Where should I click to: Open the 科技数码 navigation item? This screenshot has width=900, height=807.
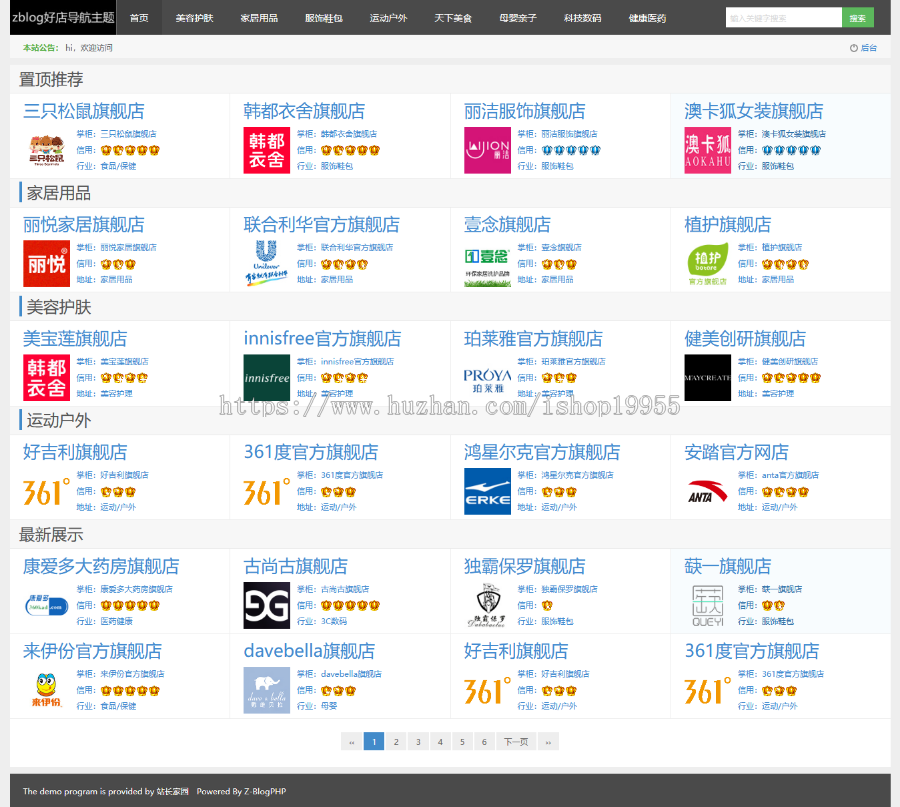(x=583, y=18)
